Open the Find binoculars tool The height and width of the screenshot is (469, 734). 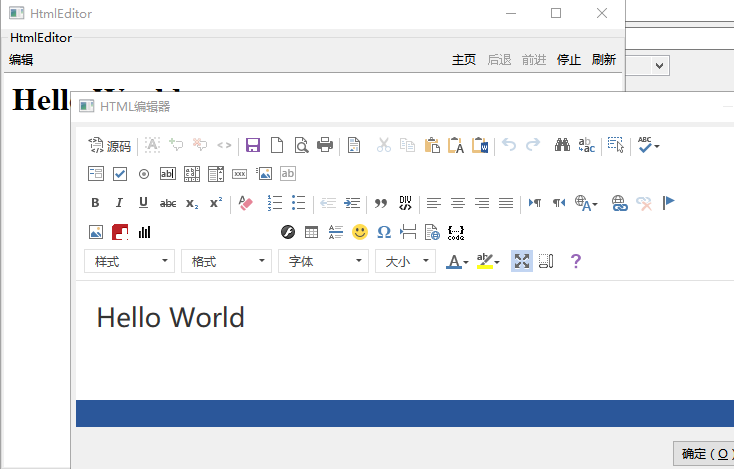pos(562,145)
